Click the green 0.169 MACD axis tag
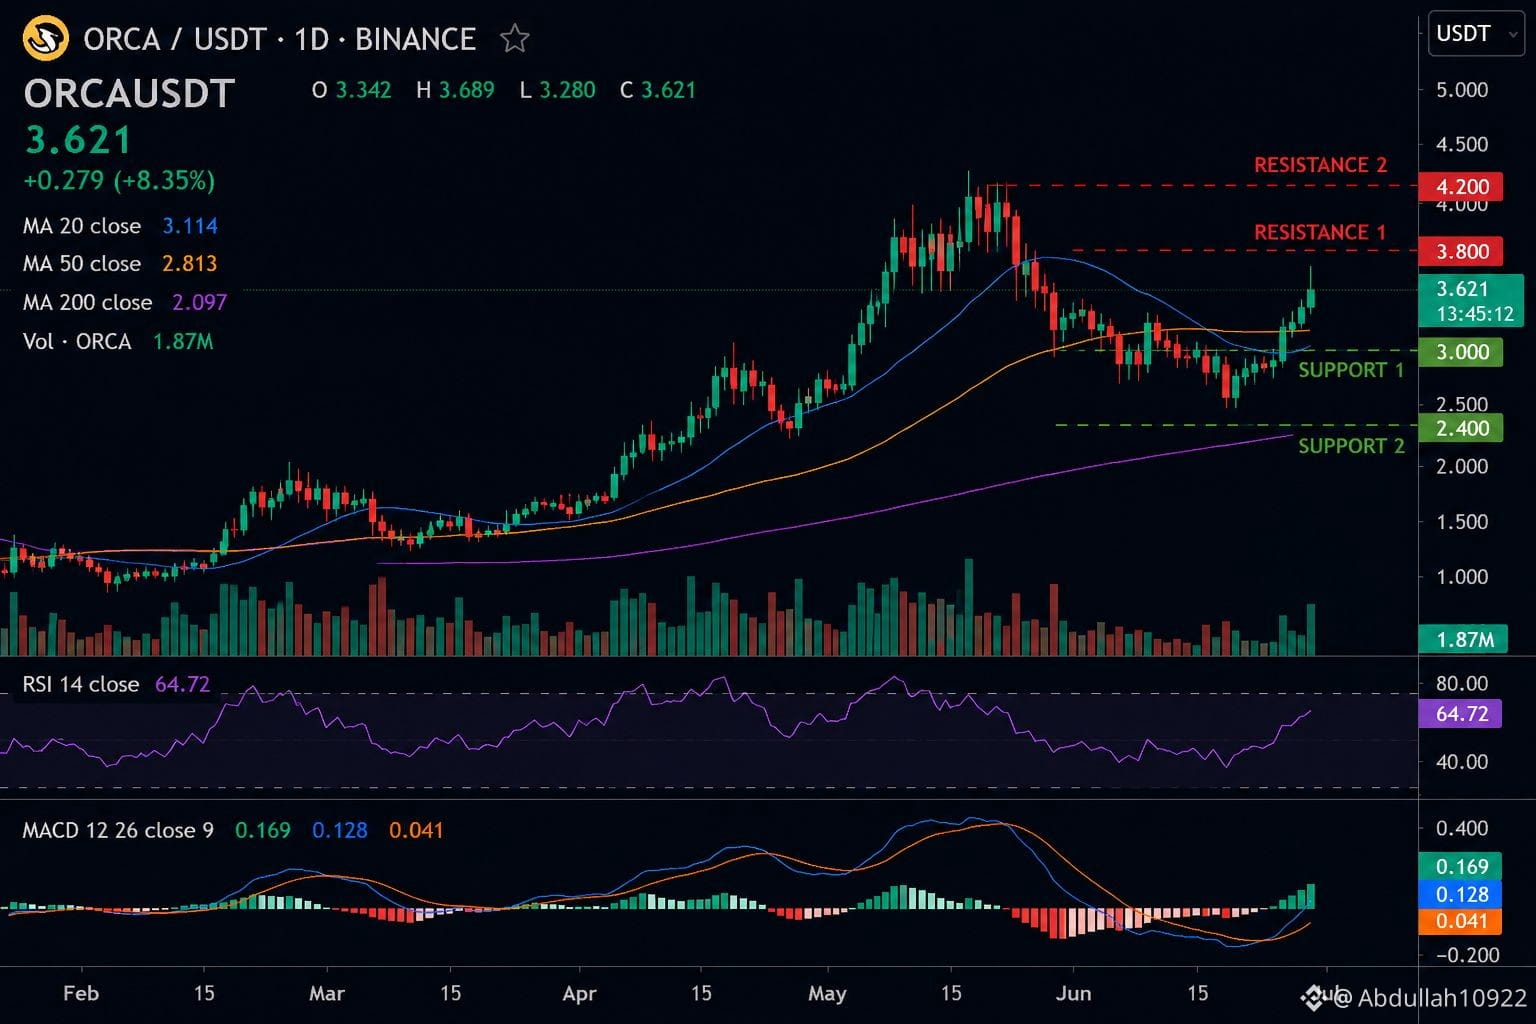1536x1024 pixels. [1461, 866]
